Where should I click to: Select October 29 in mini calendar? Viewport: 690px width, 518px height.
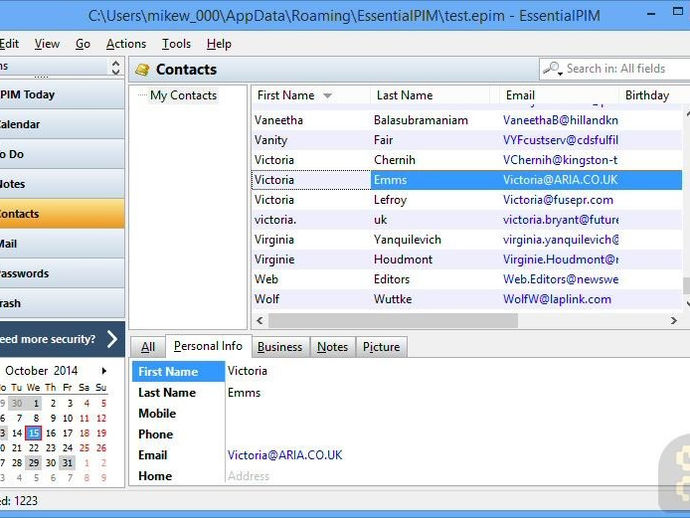[x=34, y=463]
